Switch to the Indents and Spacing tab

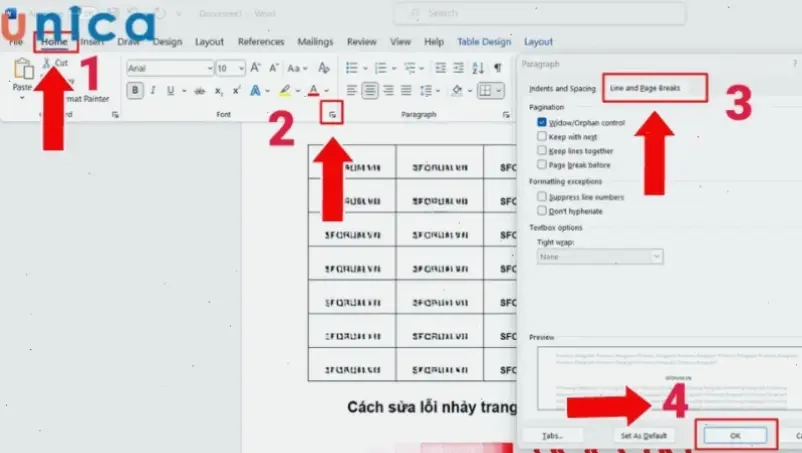(562, 89)
